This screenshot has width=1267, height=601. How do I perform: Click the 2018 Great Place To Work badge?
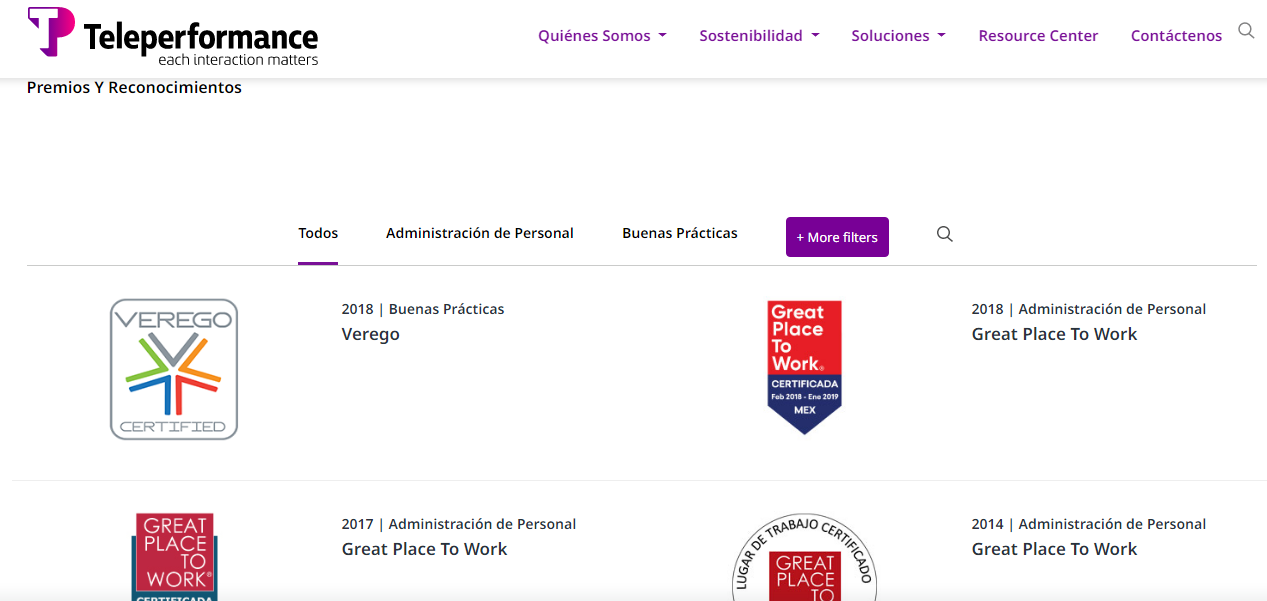pos(804,367)
